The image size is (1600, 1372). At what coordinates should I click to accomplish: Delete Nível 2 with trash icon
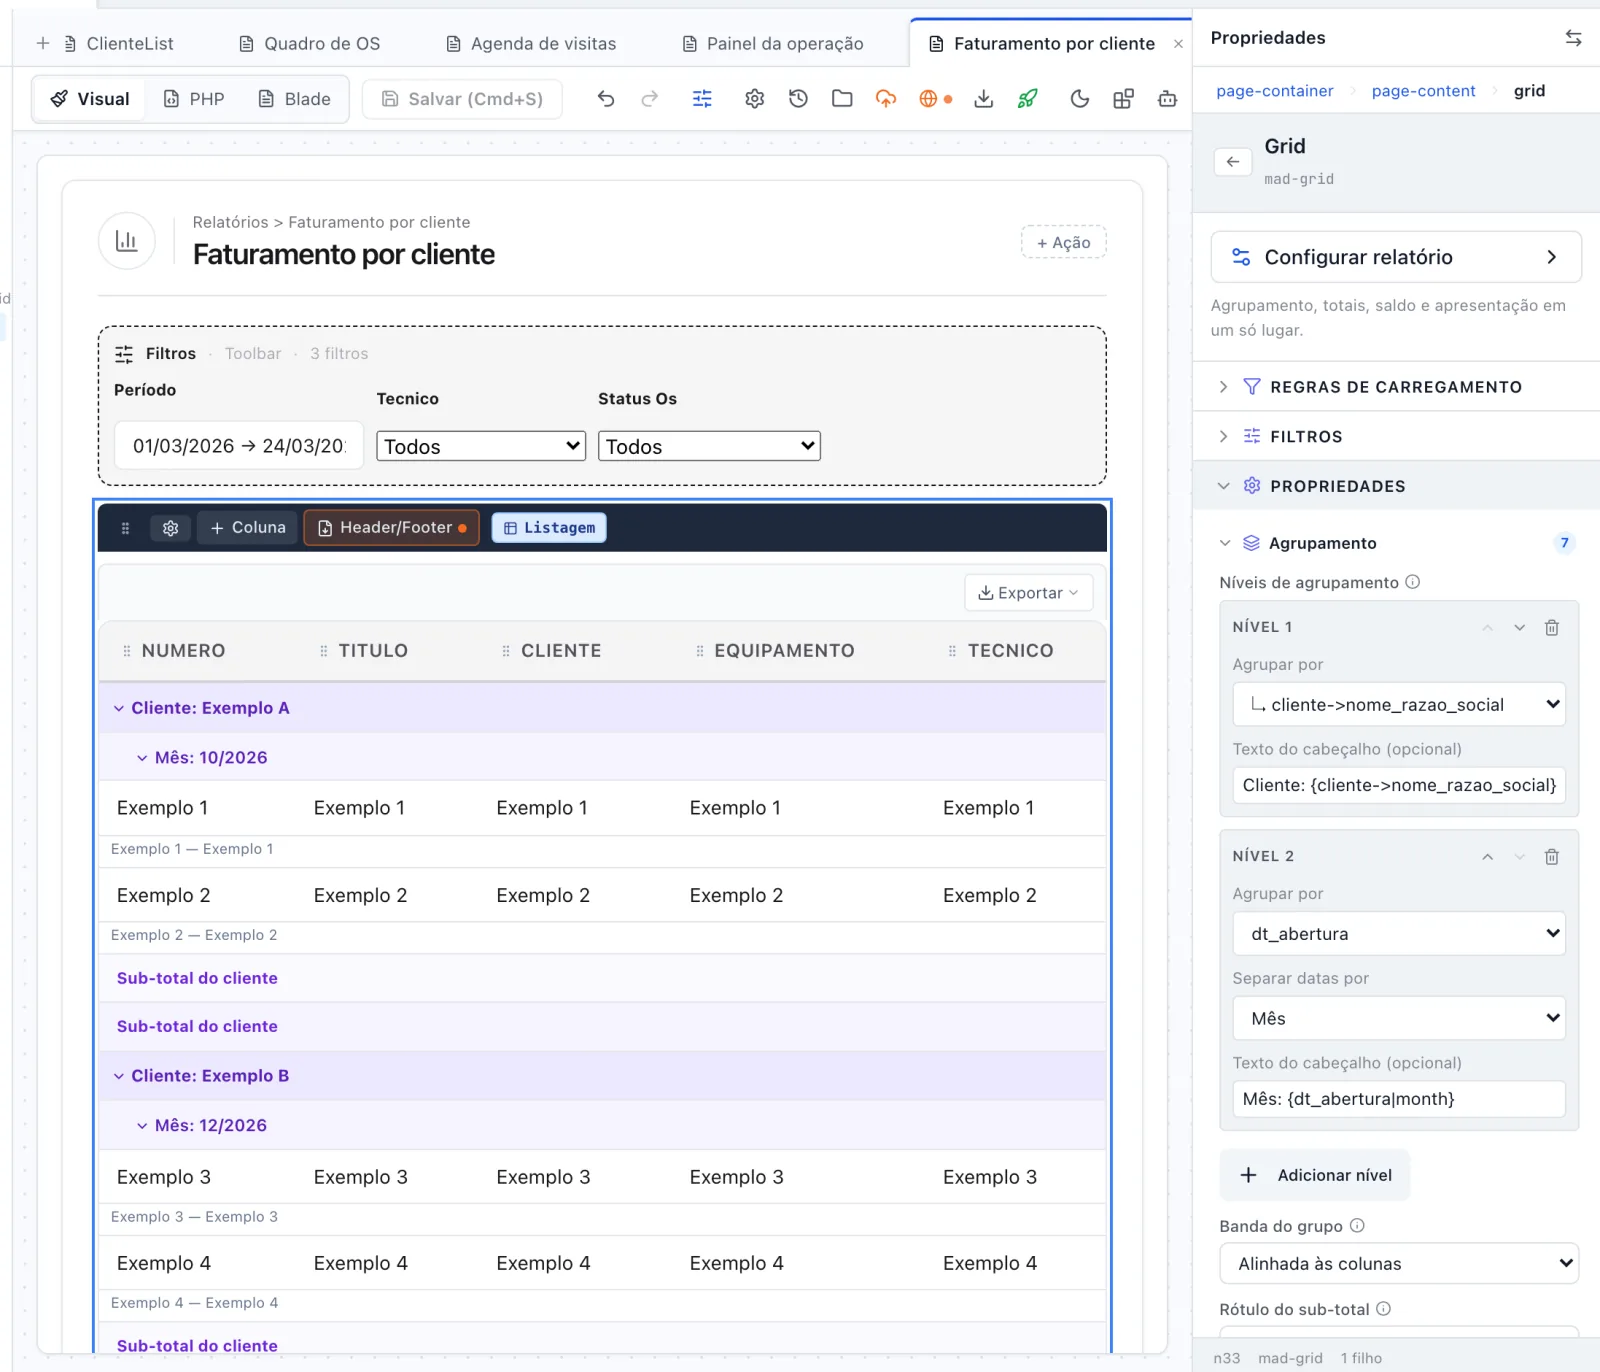pyautogui.click(x=1552, y=856)
